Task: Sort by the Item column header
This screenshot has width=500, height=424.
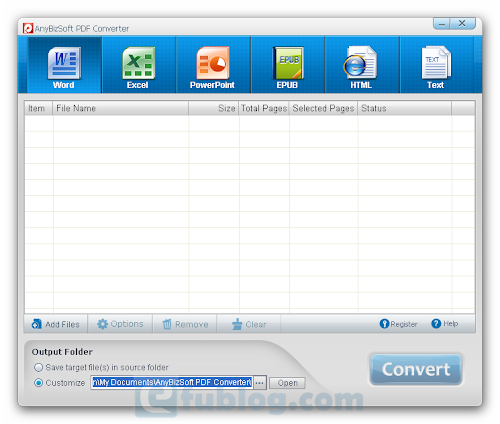Action: pos(39,108)
